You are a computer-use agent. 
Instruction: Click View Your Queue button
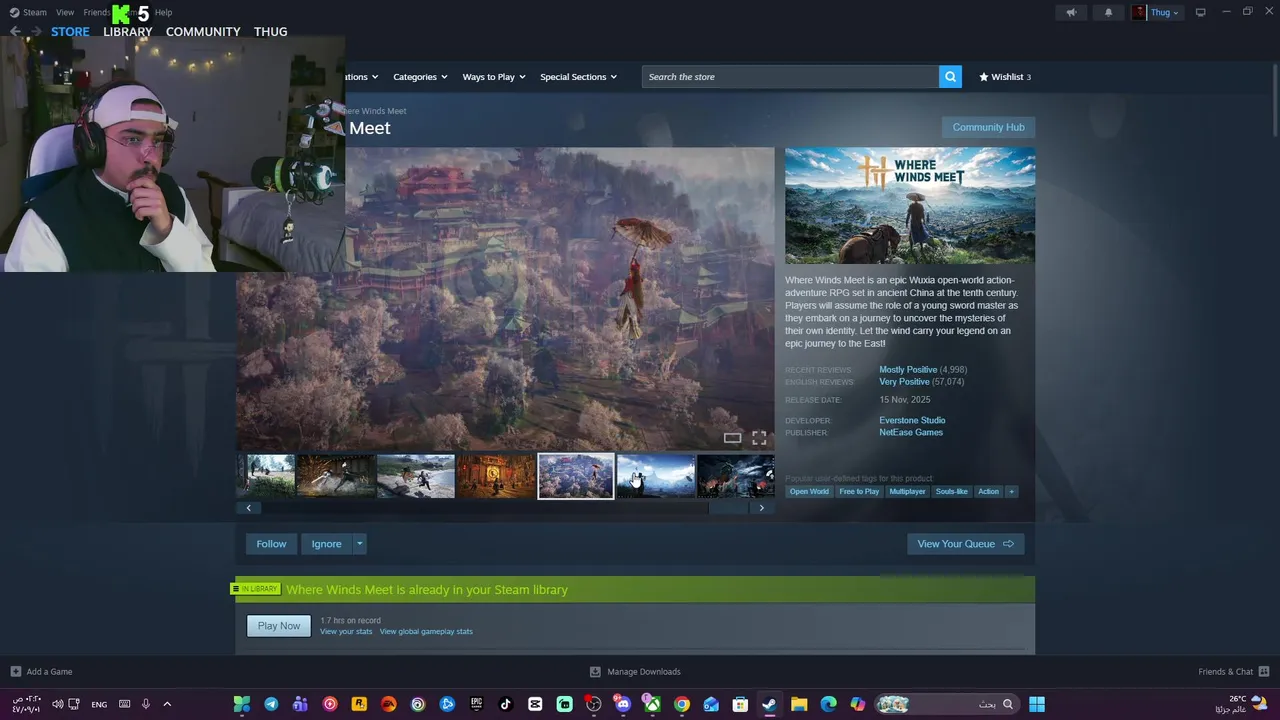[x=965, y=544]
